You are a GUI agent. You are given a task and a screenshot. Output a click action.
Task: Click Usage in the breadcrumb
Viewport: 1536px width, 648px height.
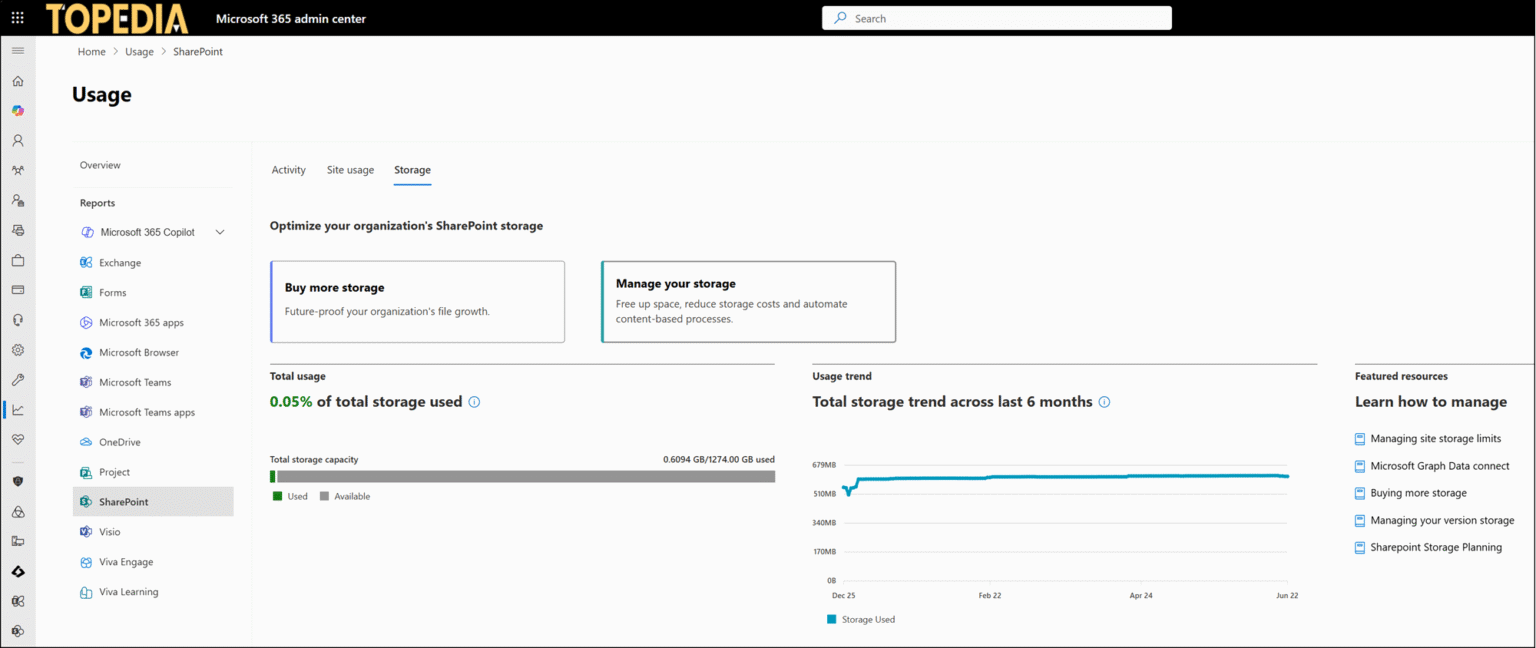point(139,52)
